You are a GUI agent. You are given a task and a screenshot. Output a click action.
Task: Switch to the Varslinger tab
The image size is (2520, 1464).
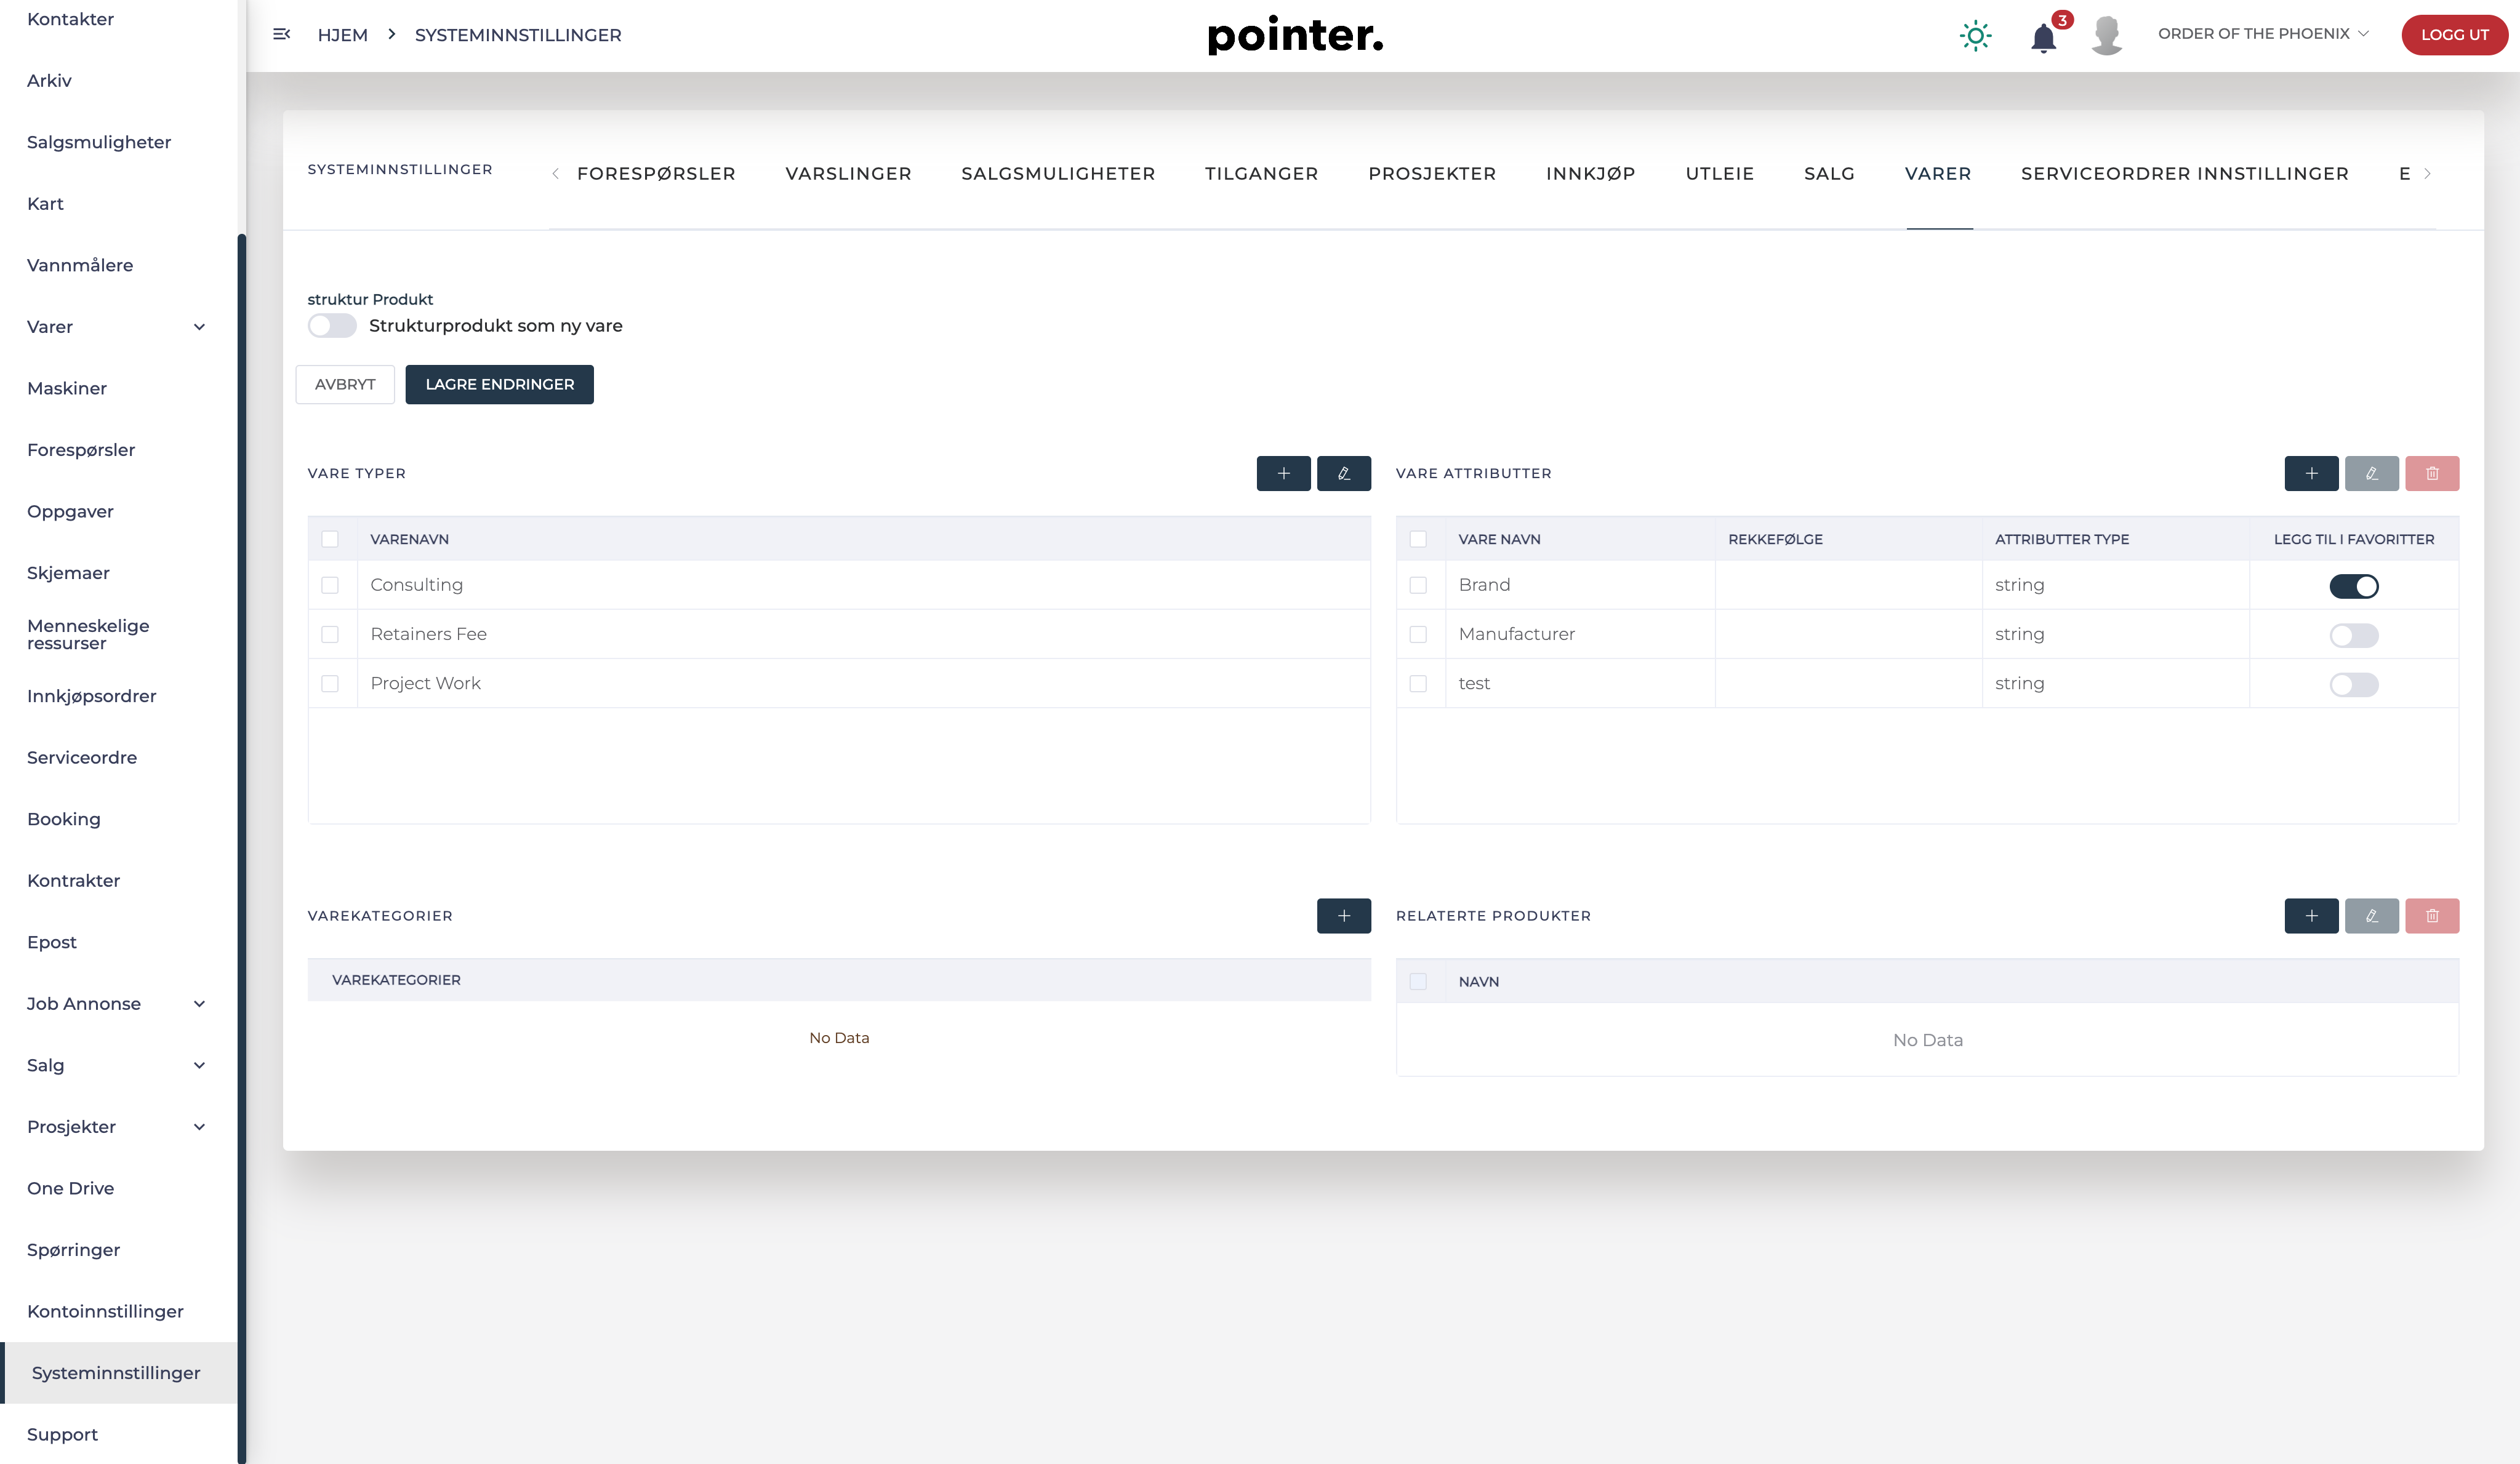[x=848, y=174]
